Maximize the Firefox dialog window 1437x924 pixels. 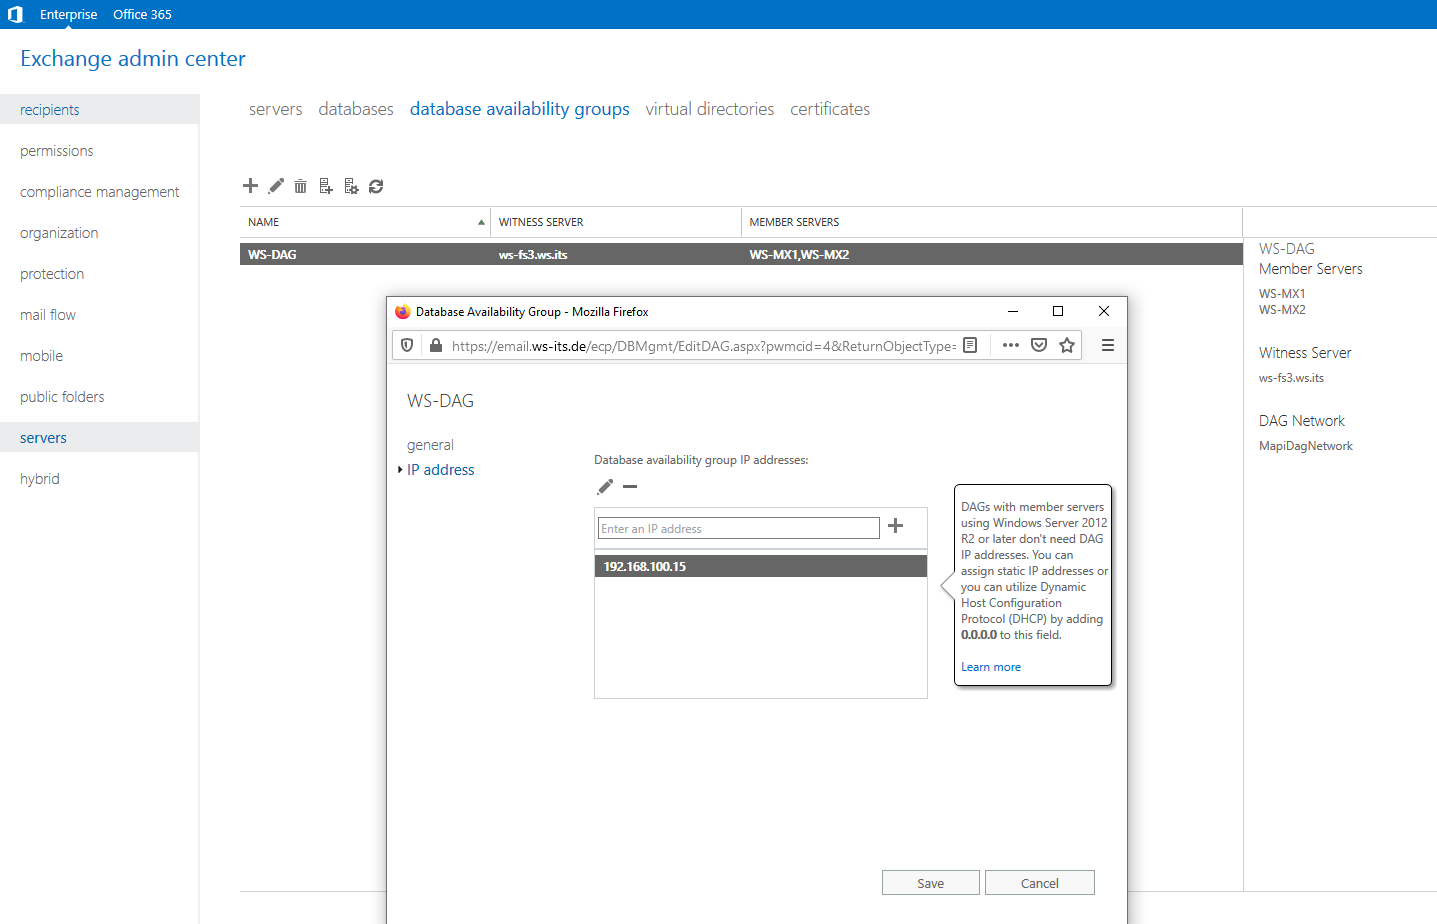[x=1058, y=311]
